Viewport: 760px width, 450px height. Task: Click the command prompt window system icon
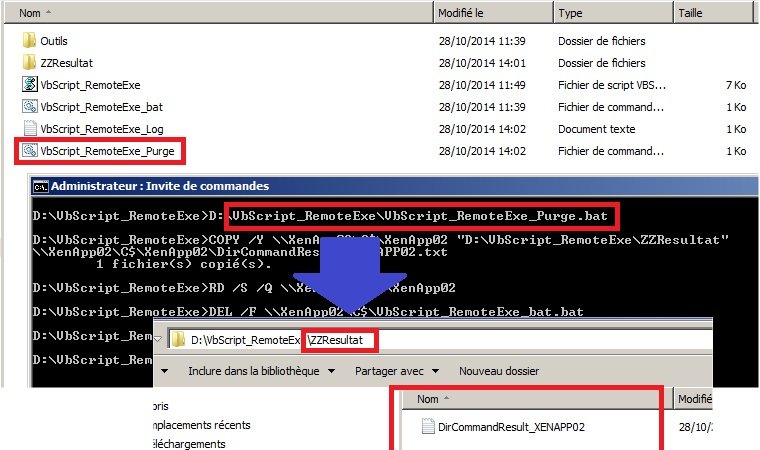pos(41,186)
